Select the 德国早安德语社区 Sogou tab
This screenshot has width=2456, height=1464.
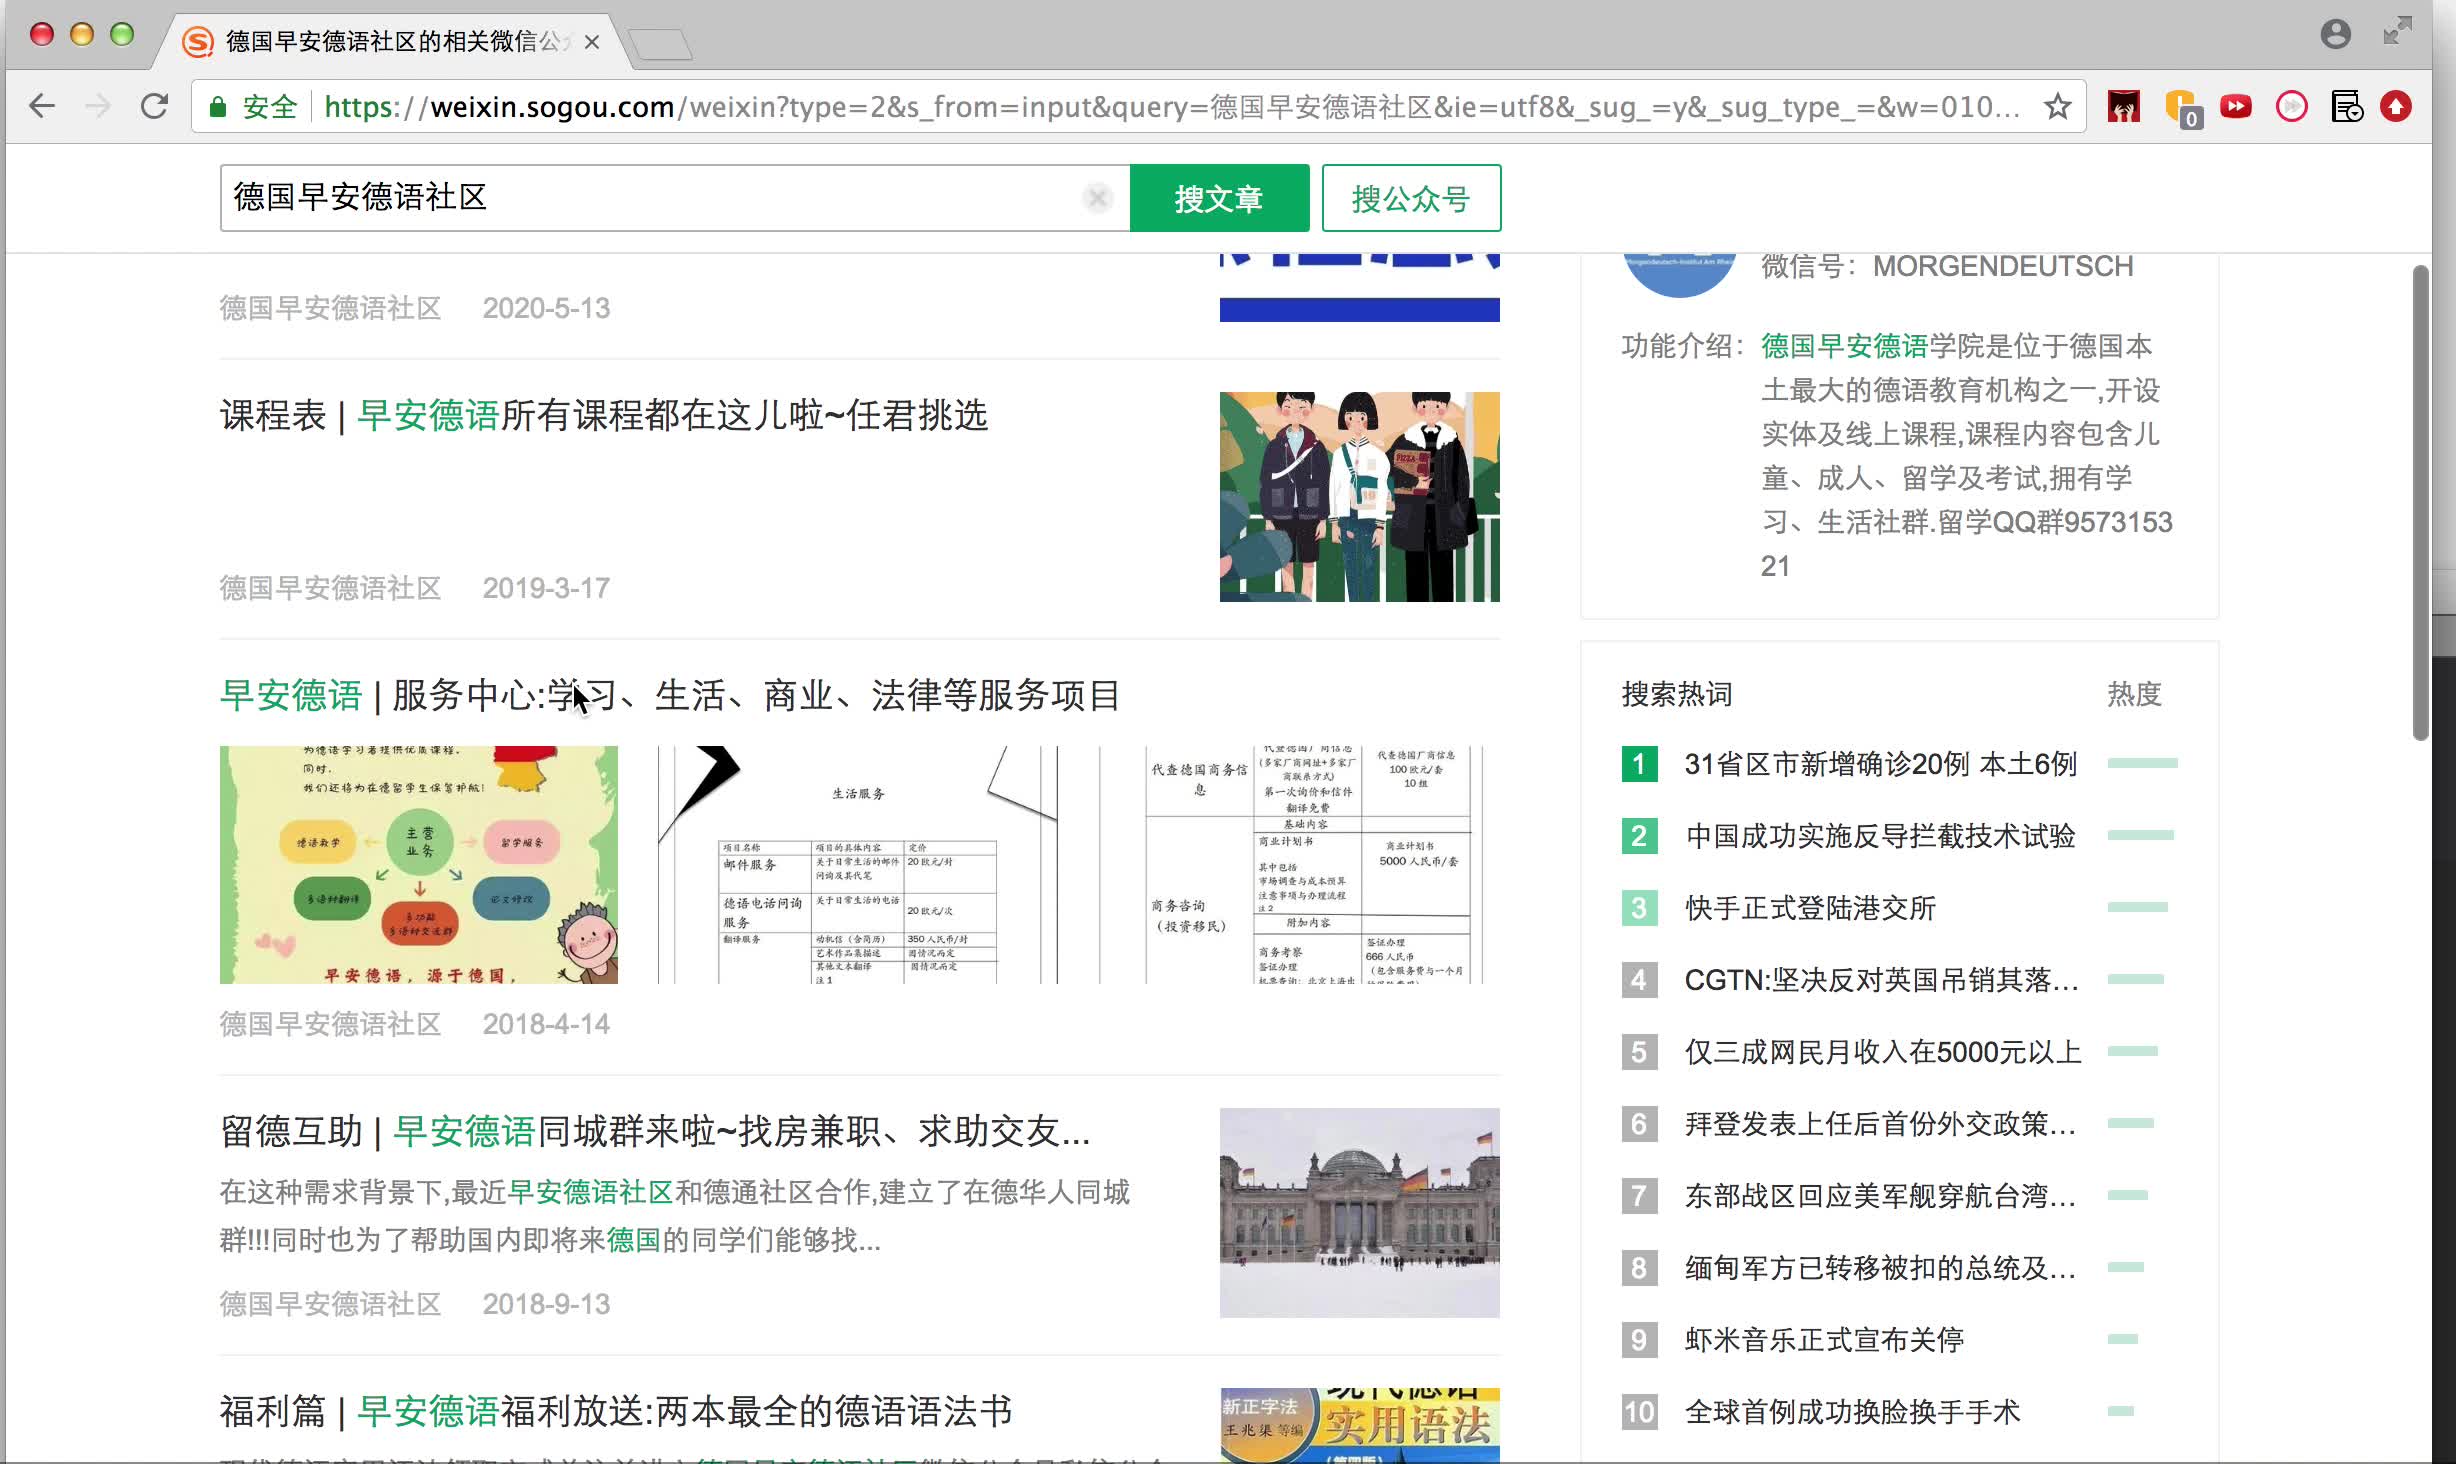(x=390, y=42)
